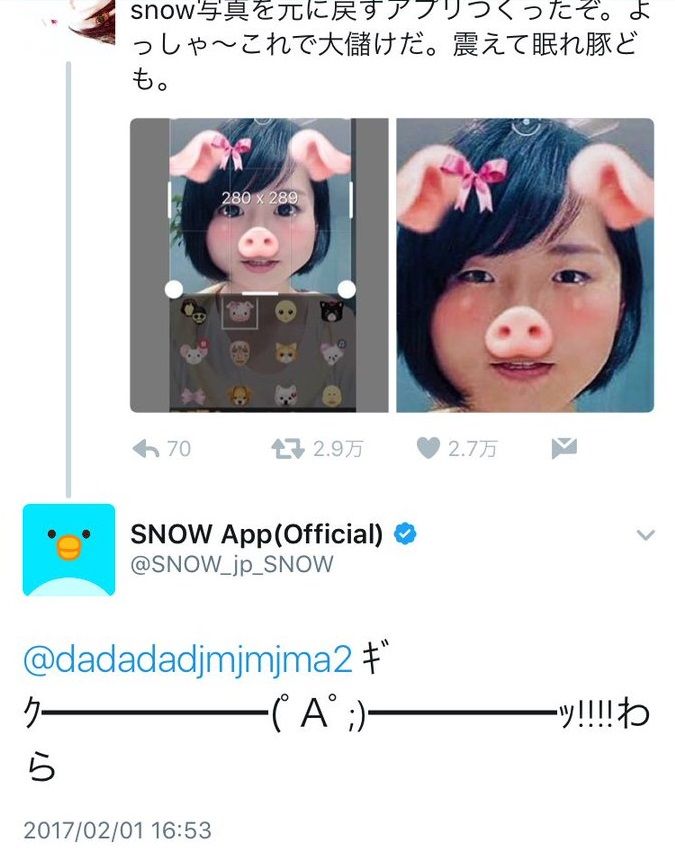The height and width of the screenshot is (868, 675).
Task: Click the blue verified badge
Action: tap(405, 534)
